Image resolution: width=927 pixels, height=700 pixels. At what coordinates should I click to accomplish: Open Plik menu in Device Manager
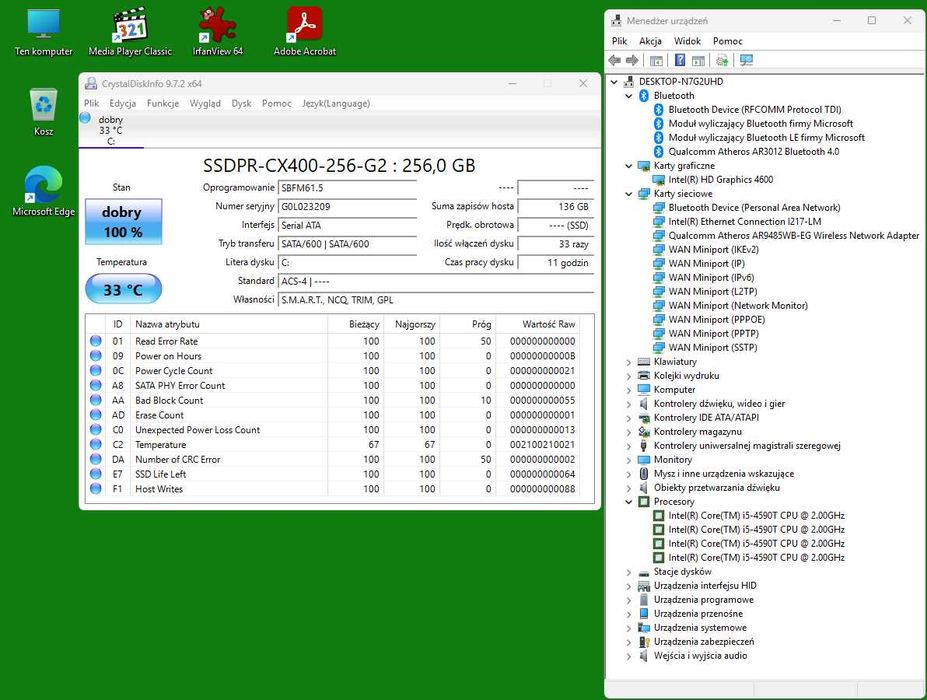point(620,41)
